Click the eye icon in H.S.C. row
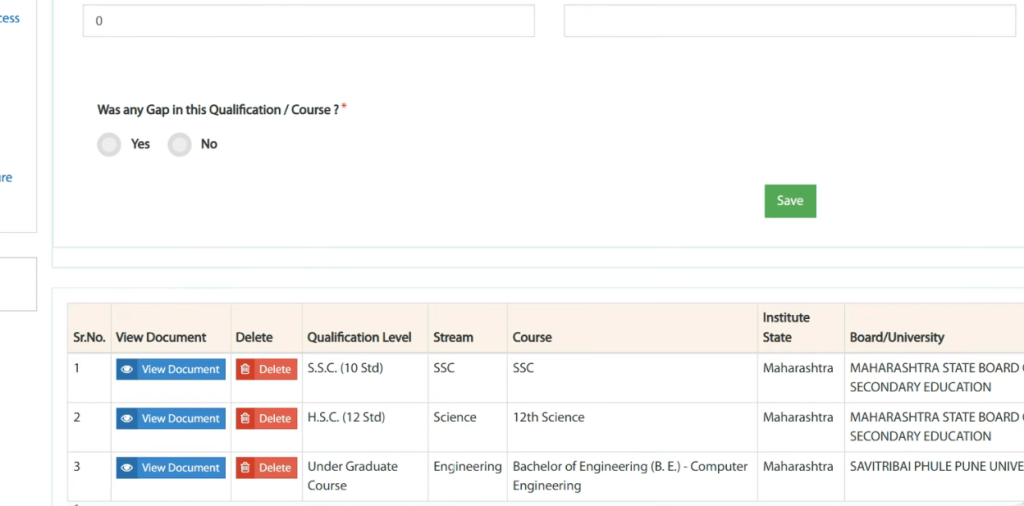The width and height of the screenshot is (1024, 506). click(x=127, y=419)
